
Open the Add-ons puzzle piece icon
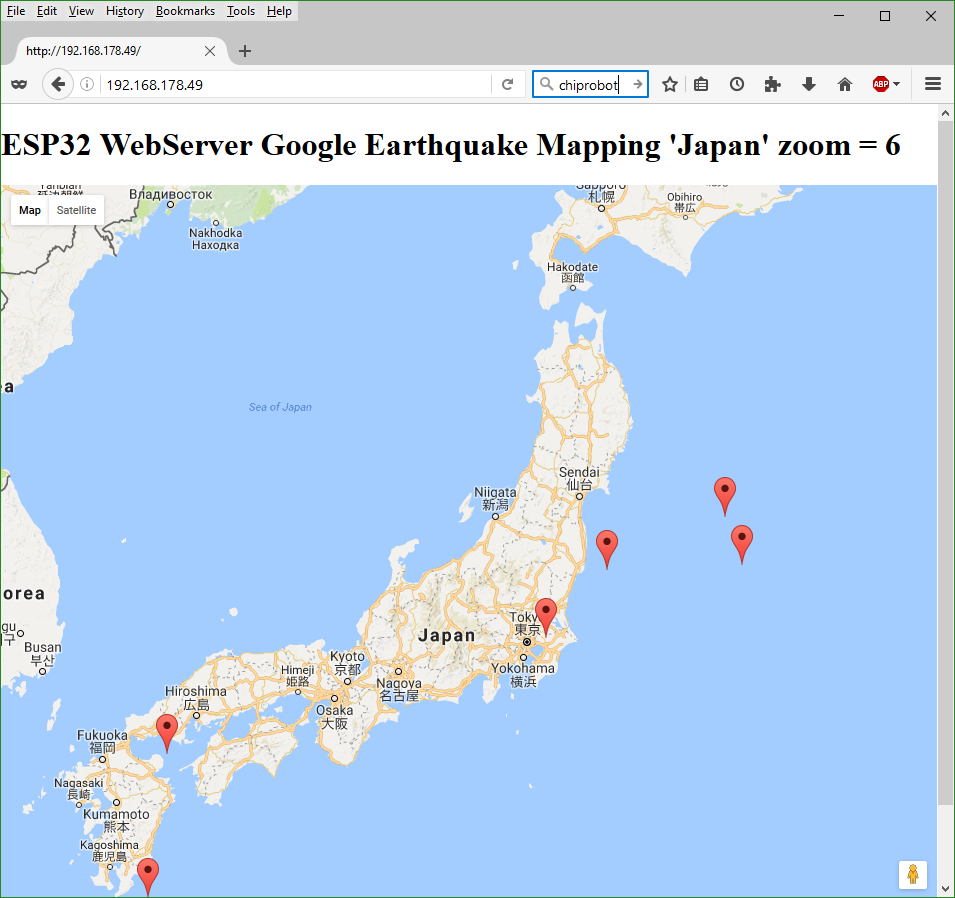coord(772,84)
